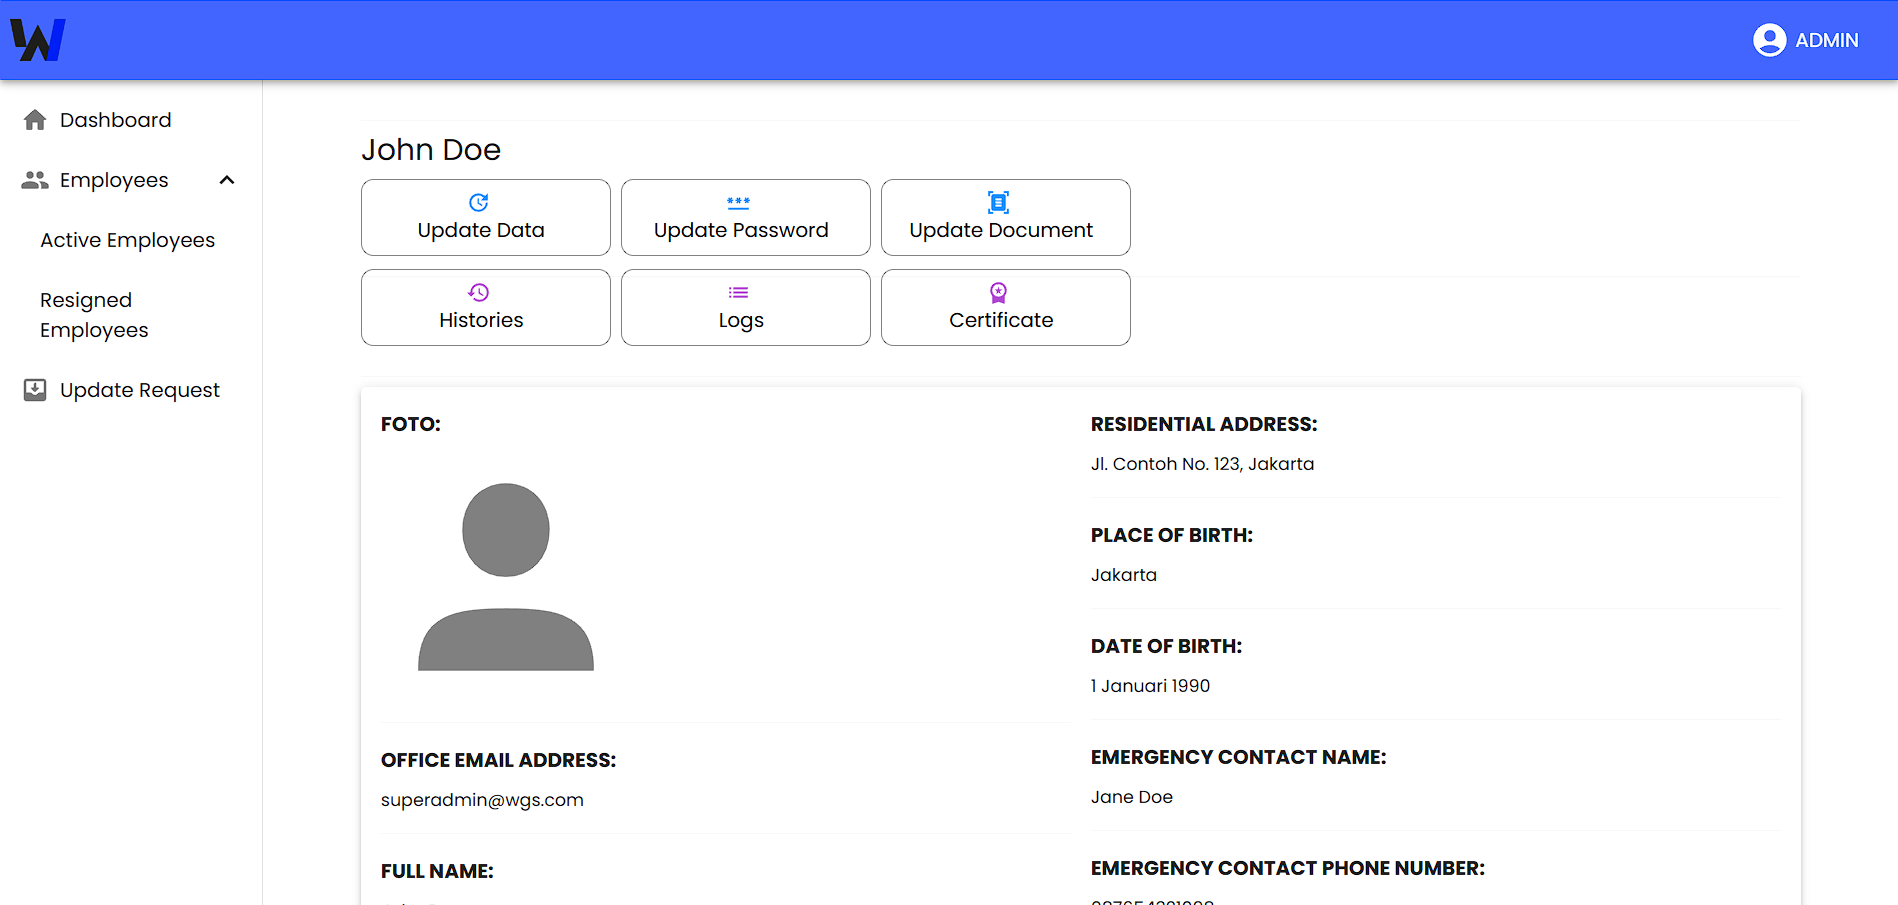Click John Doe's profile photo placeholder
Image resolution: width=1898 pixels, height=905 pixels.
pyautogui.click(x=505, y=577)
